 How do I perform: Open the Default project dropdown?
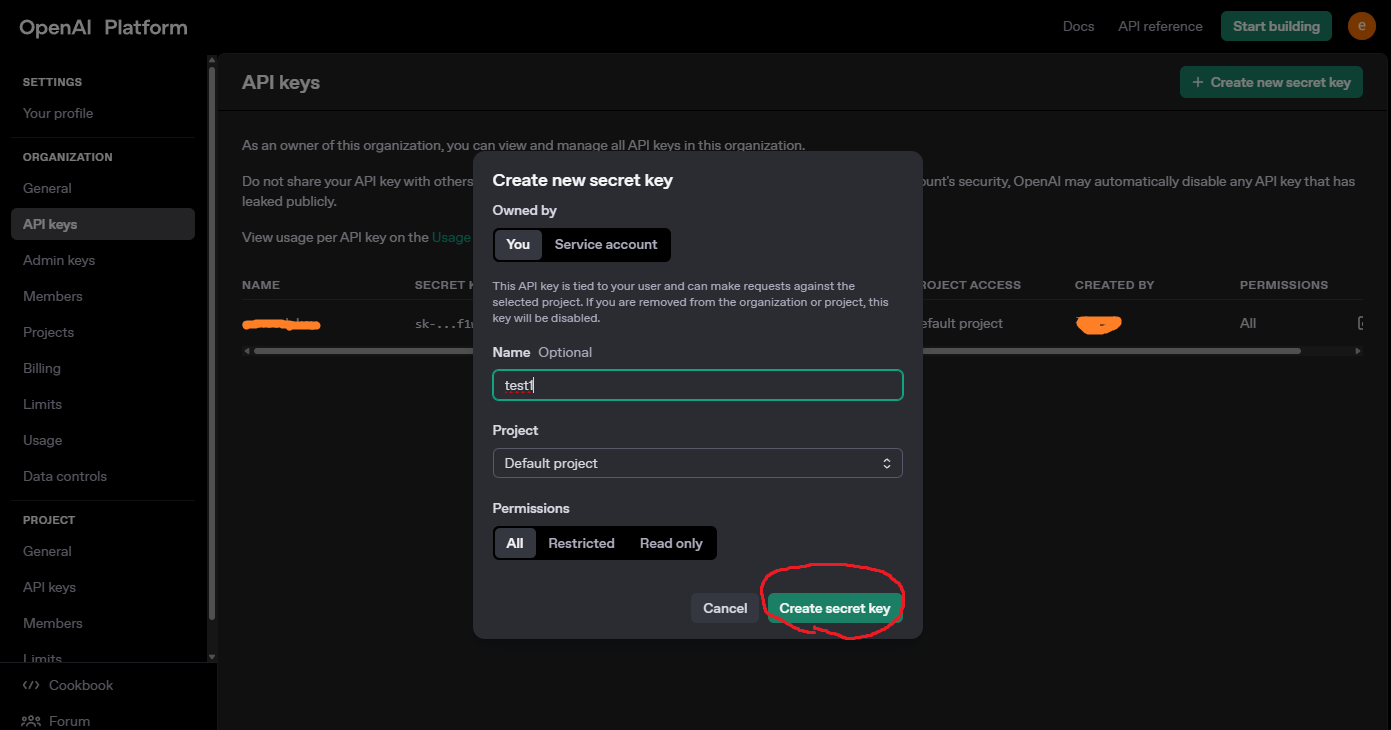point(698,463)
